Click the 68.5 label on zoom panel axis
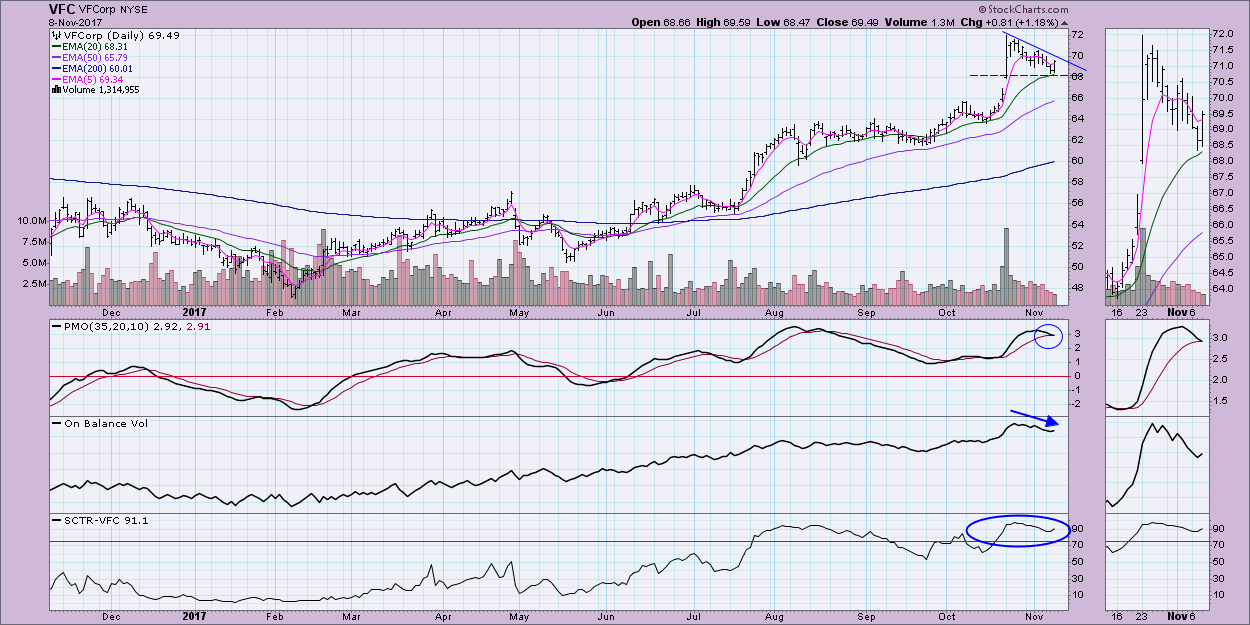 1223,145
